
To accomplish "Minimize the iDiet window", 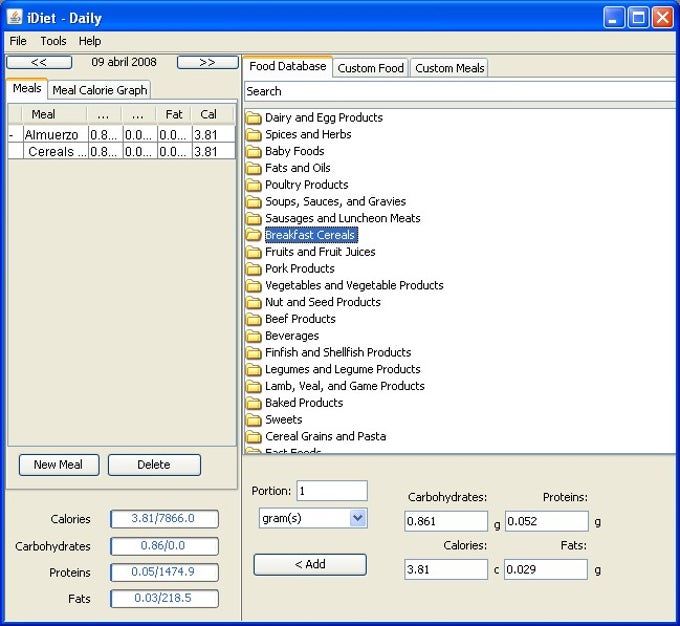I will [614, 18].
